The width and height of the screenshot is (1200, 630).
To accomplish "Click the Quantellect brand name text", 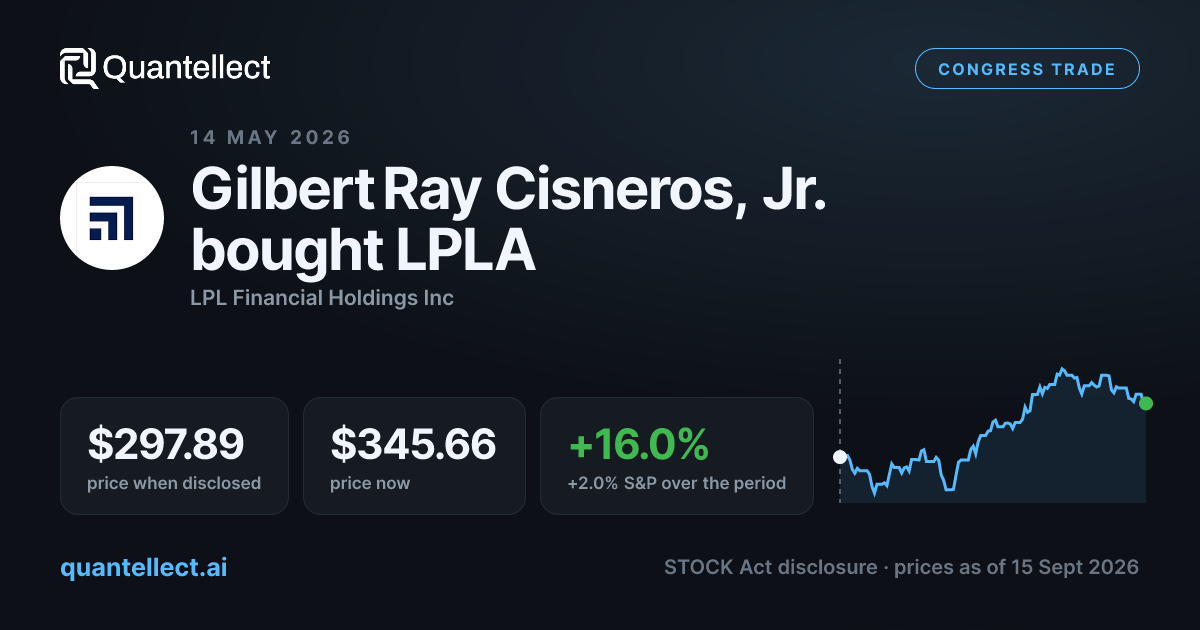I will coord(187,68).
